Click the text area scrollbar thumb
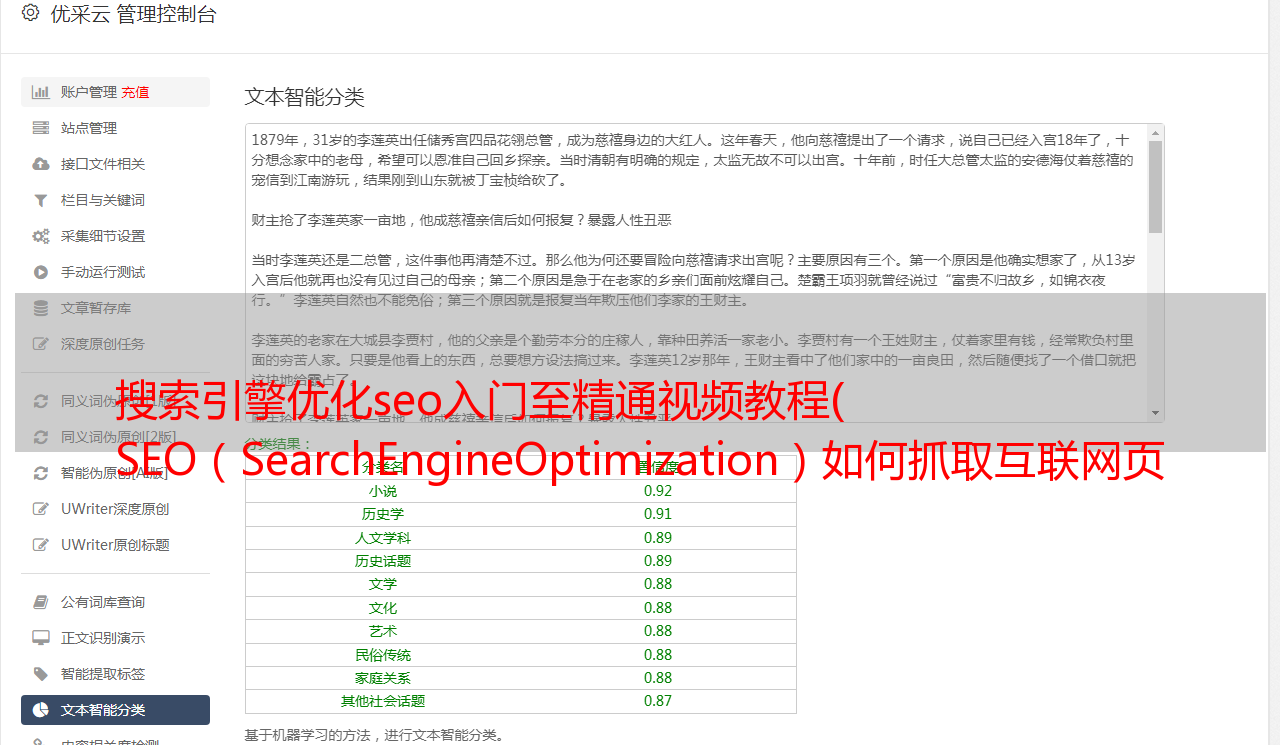This screenshot has width=1280, height=745. pos(1155,187)
